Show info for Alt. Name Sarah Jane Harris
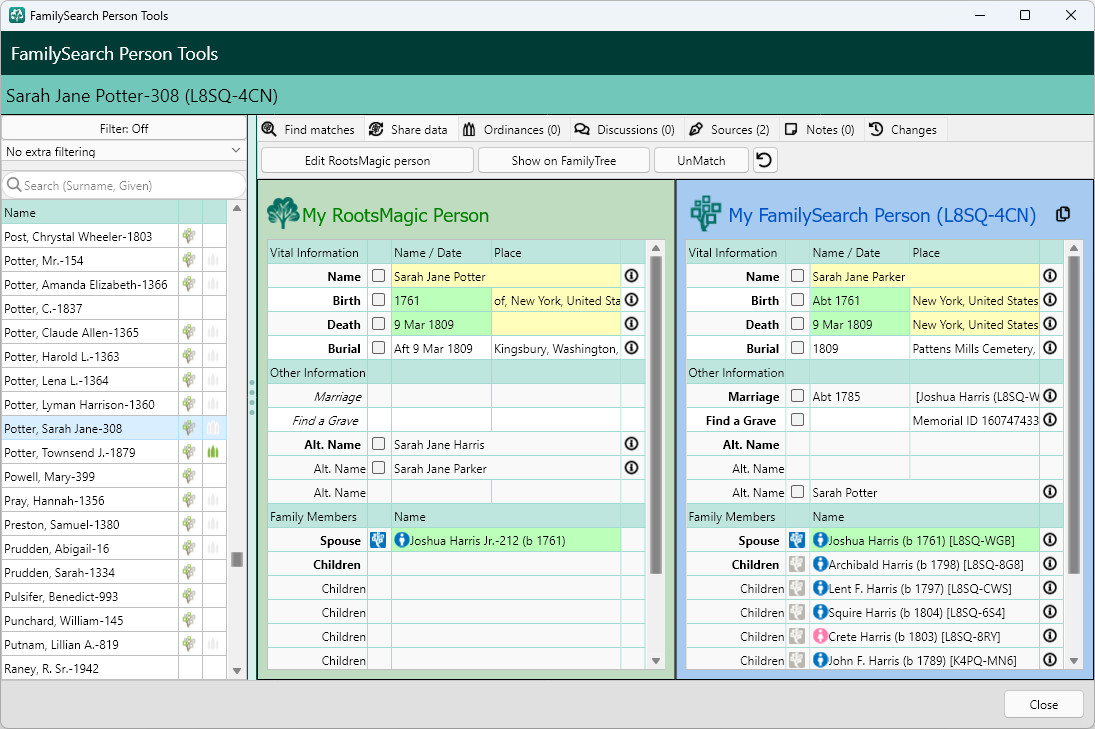1095x729 pixels. 631,444
